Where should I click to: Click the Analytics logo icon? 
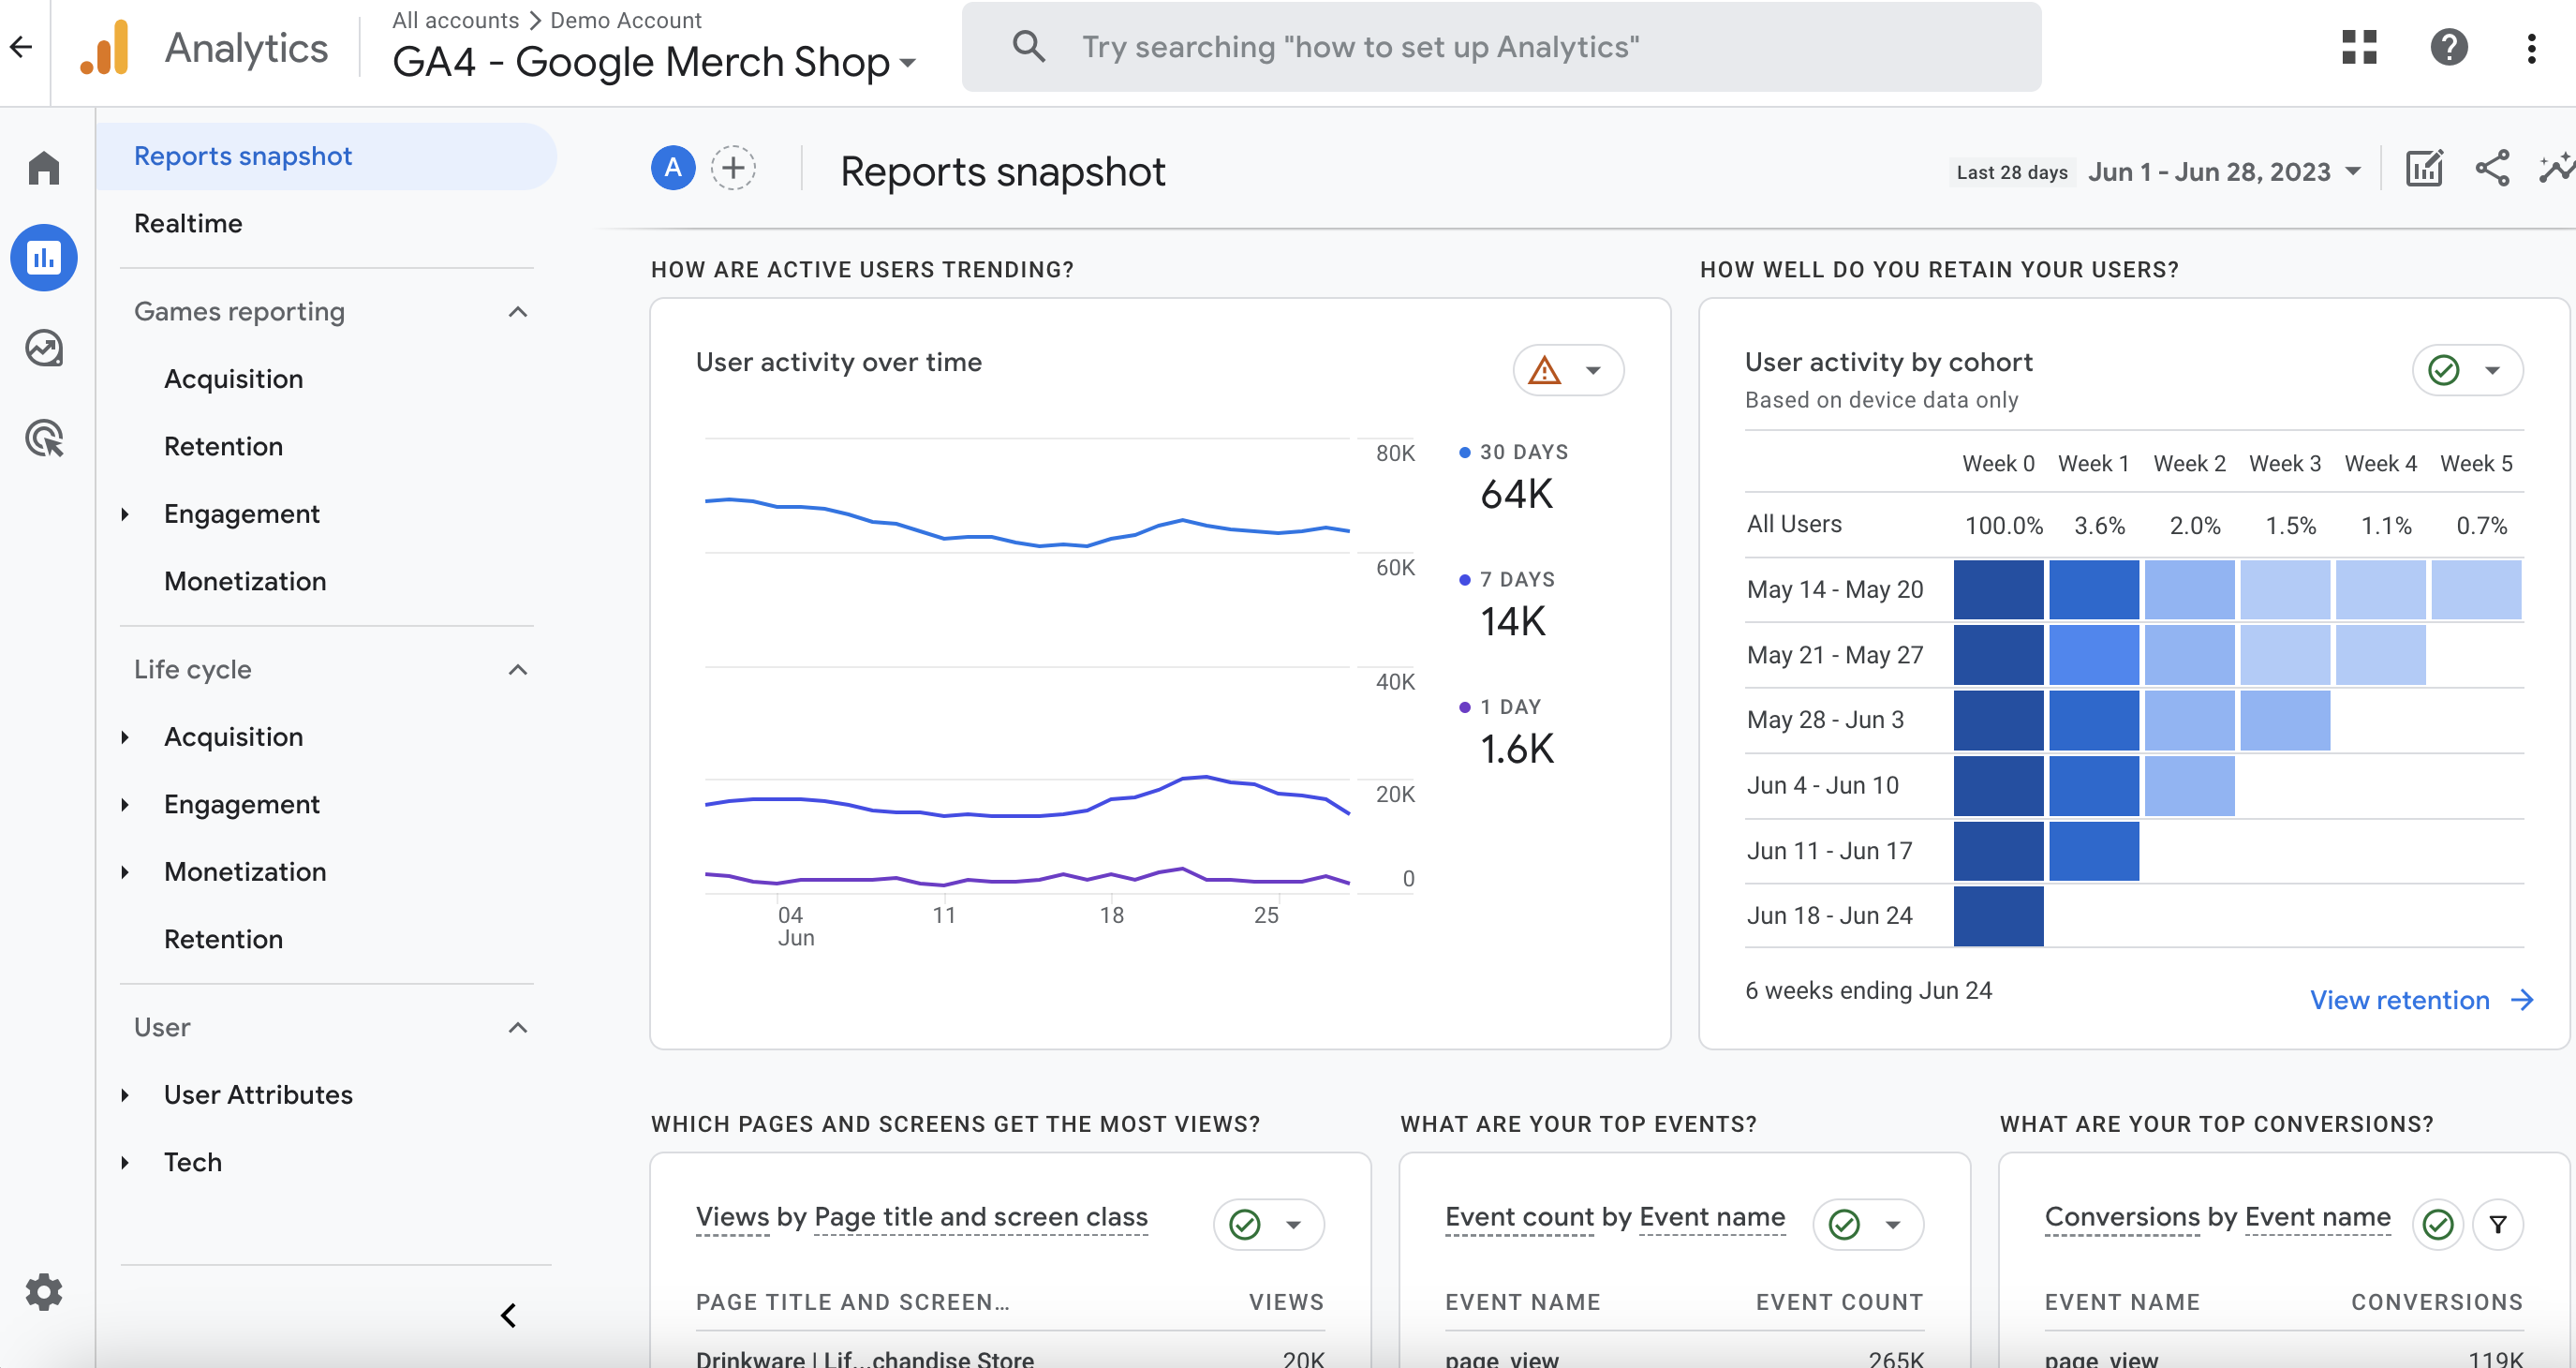click(105, 47)
